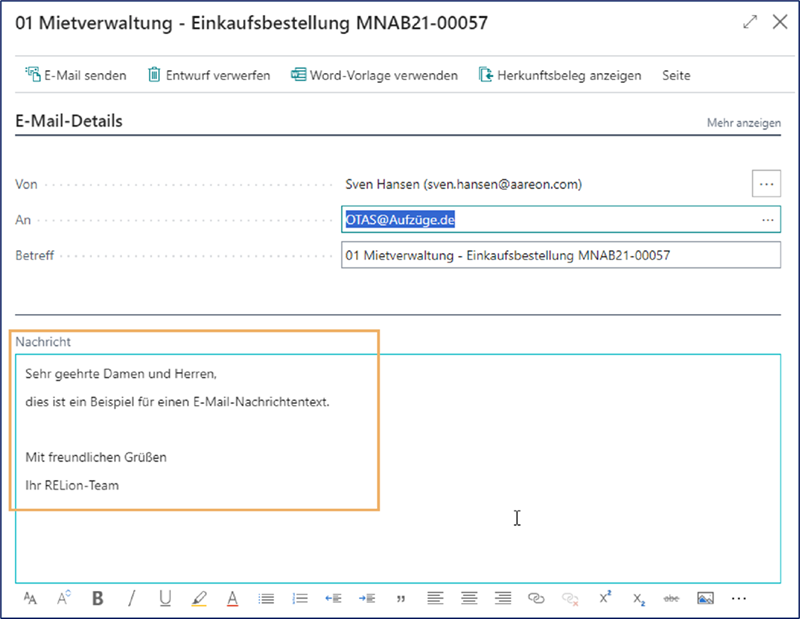Screen dimensions: 800x619
Task: Open the font size options
Action: pos(30,598)
